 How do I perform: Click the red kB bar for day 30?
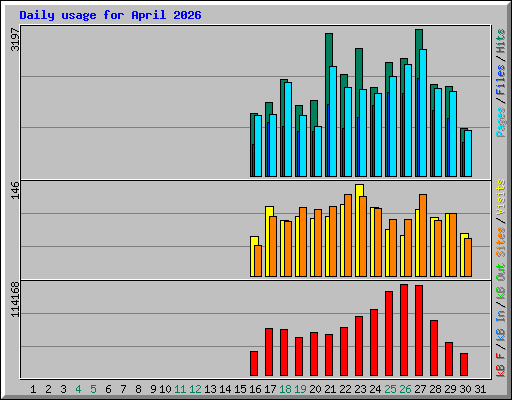click(464, 364)
